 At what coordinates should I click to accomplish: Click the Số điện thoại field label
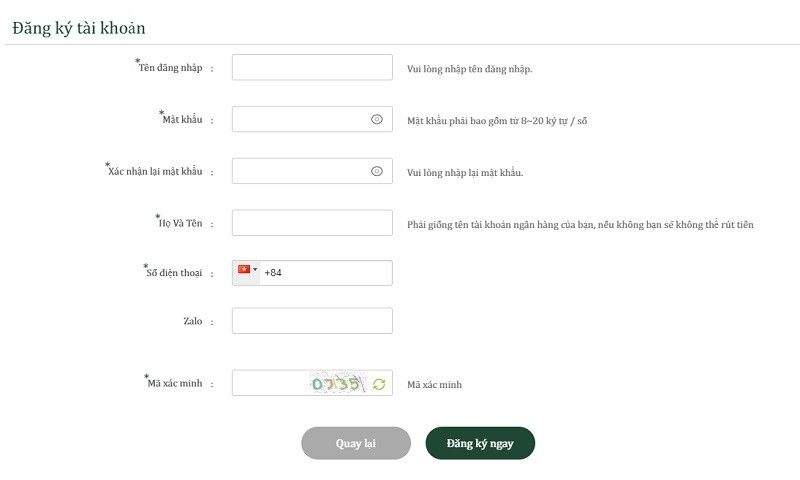click(x=174, y=272)
